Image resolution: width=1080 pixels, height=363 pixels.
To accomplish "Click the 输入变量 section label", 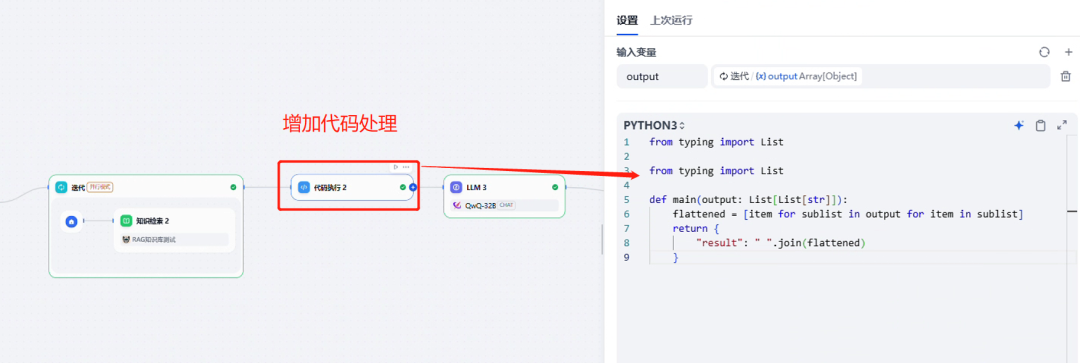I will point(637,52).
